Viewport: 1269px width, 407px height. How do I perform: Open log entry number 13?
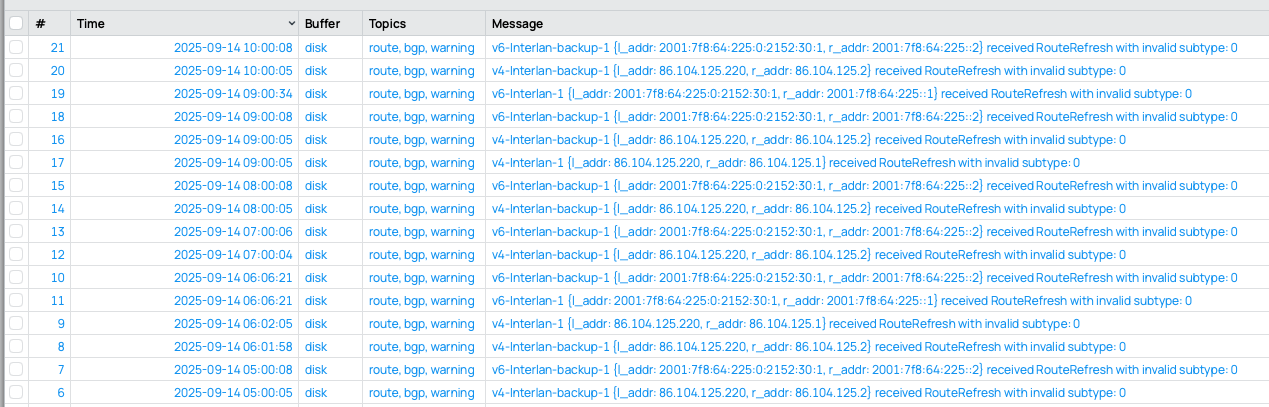[57, 232]
